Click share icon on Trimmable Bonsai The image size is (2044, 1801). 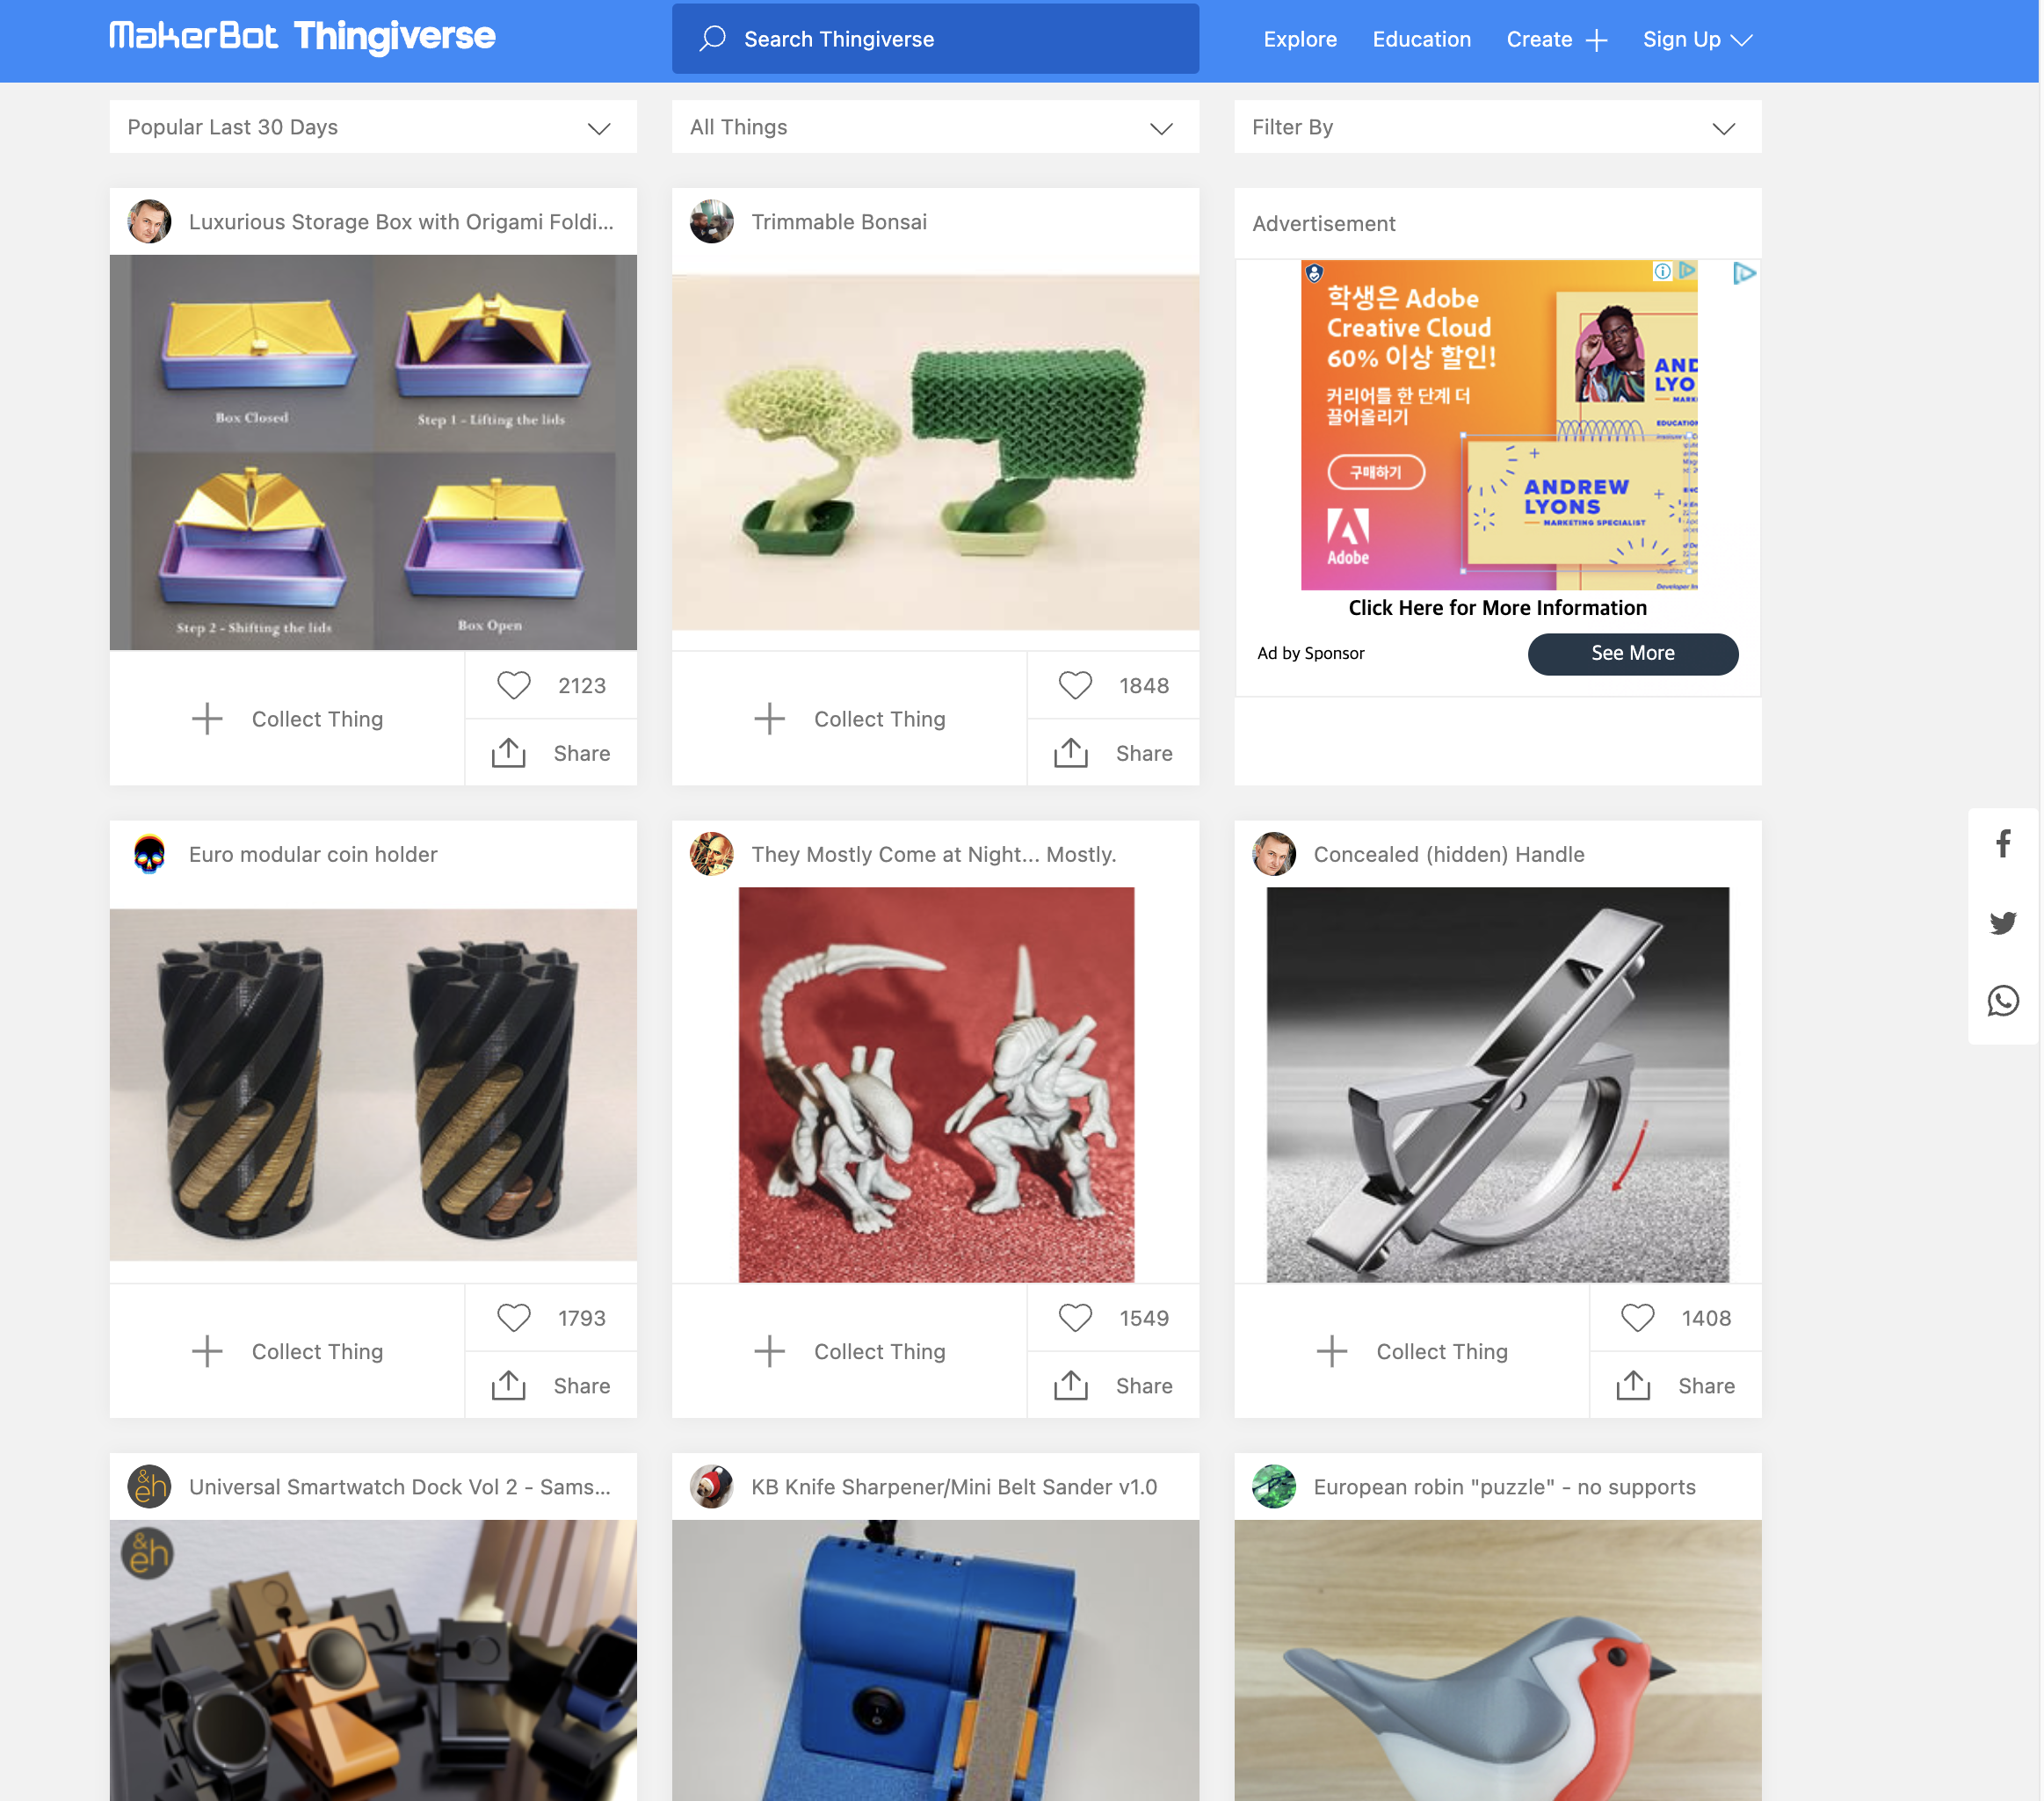point(1070,753)
